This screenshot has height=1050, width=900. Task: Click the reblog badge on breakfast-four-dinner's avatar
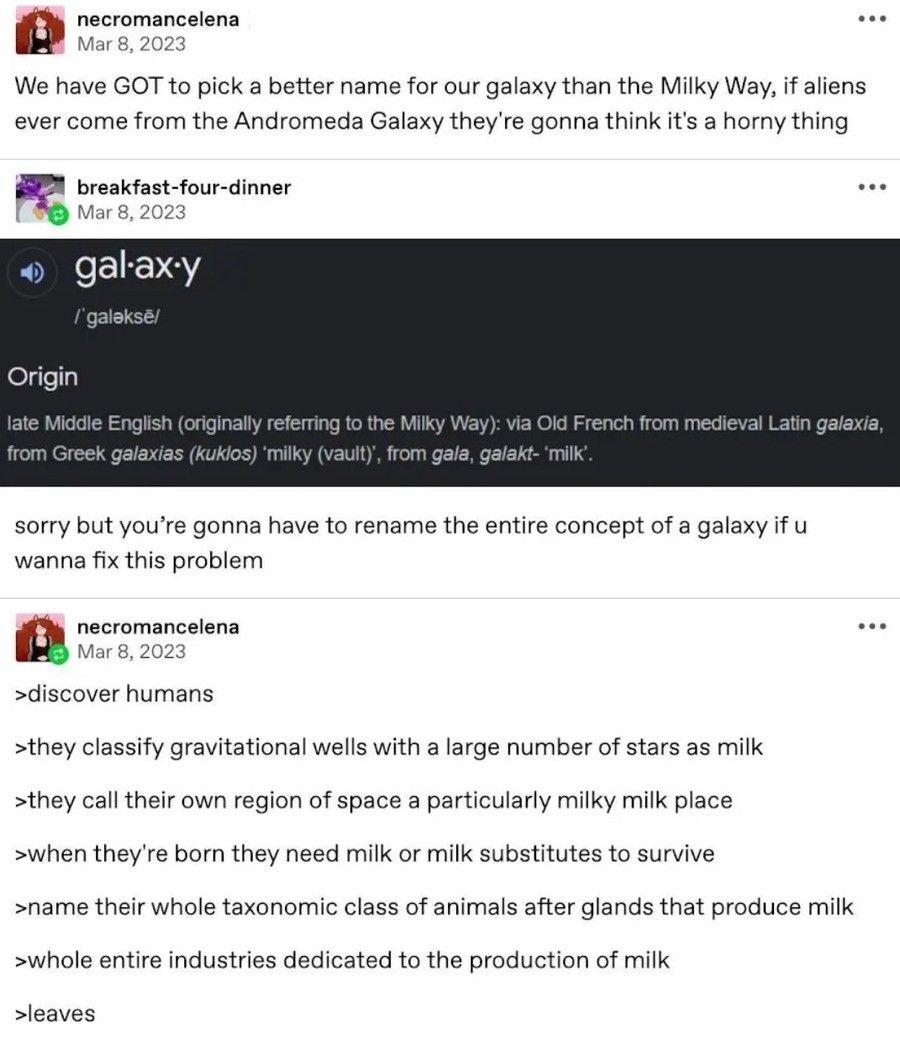59,215
